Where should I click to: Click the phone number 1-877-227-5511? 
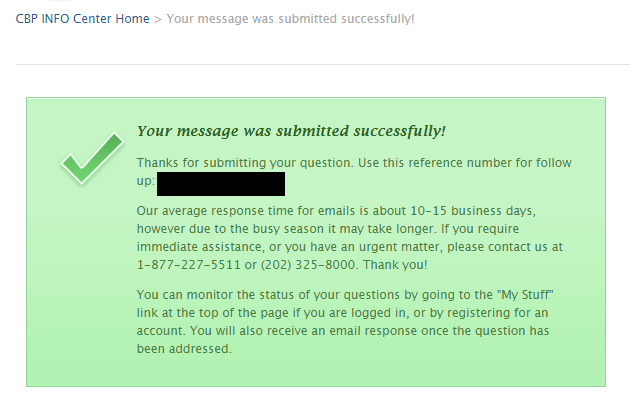(188, 265)
